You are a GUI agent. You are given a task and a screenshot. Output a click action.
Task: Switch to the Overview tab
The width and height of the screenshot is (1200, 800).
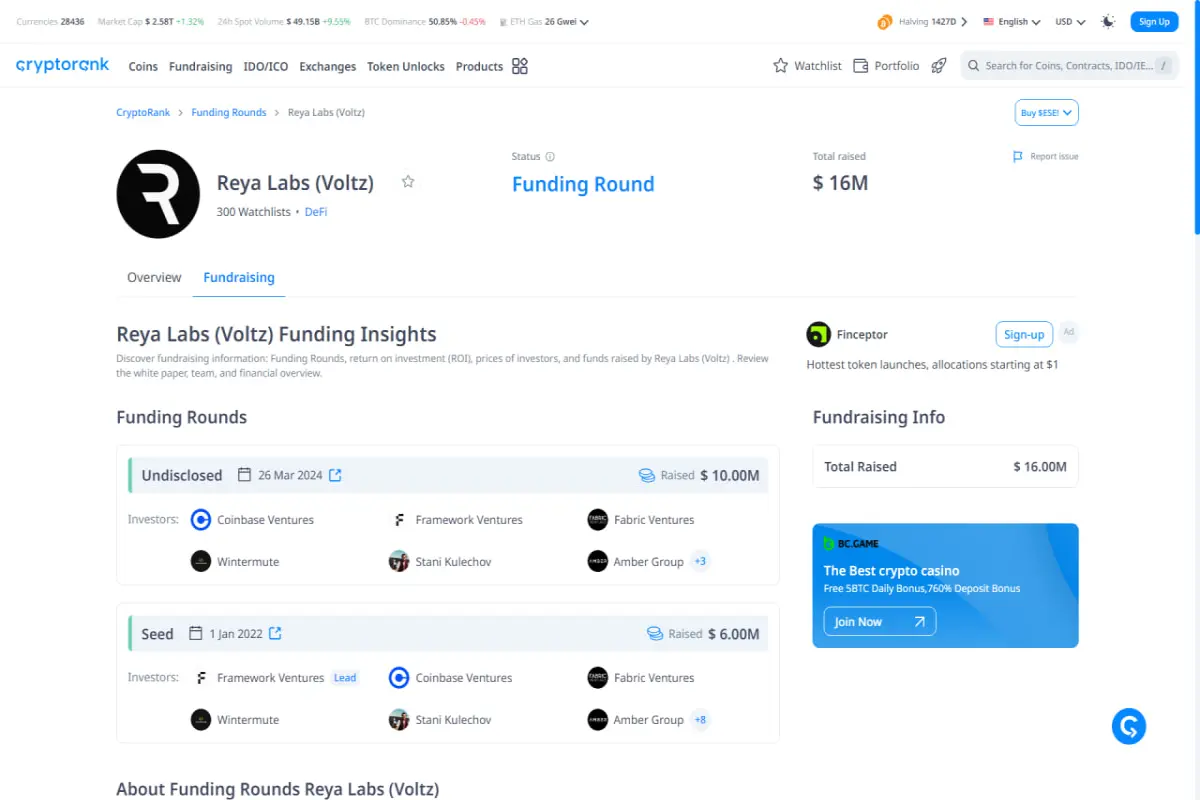click(x=154, y=277)
